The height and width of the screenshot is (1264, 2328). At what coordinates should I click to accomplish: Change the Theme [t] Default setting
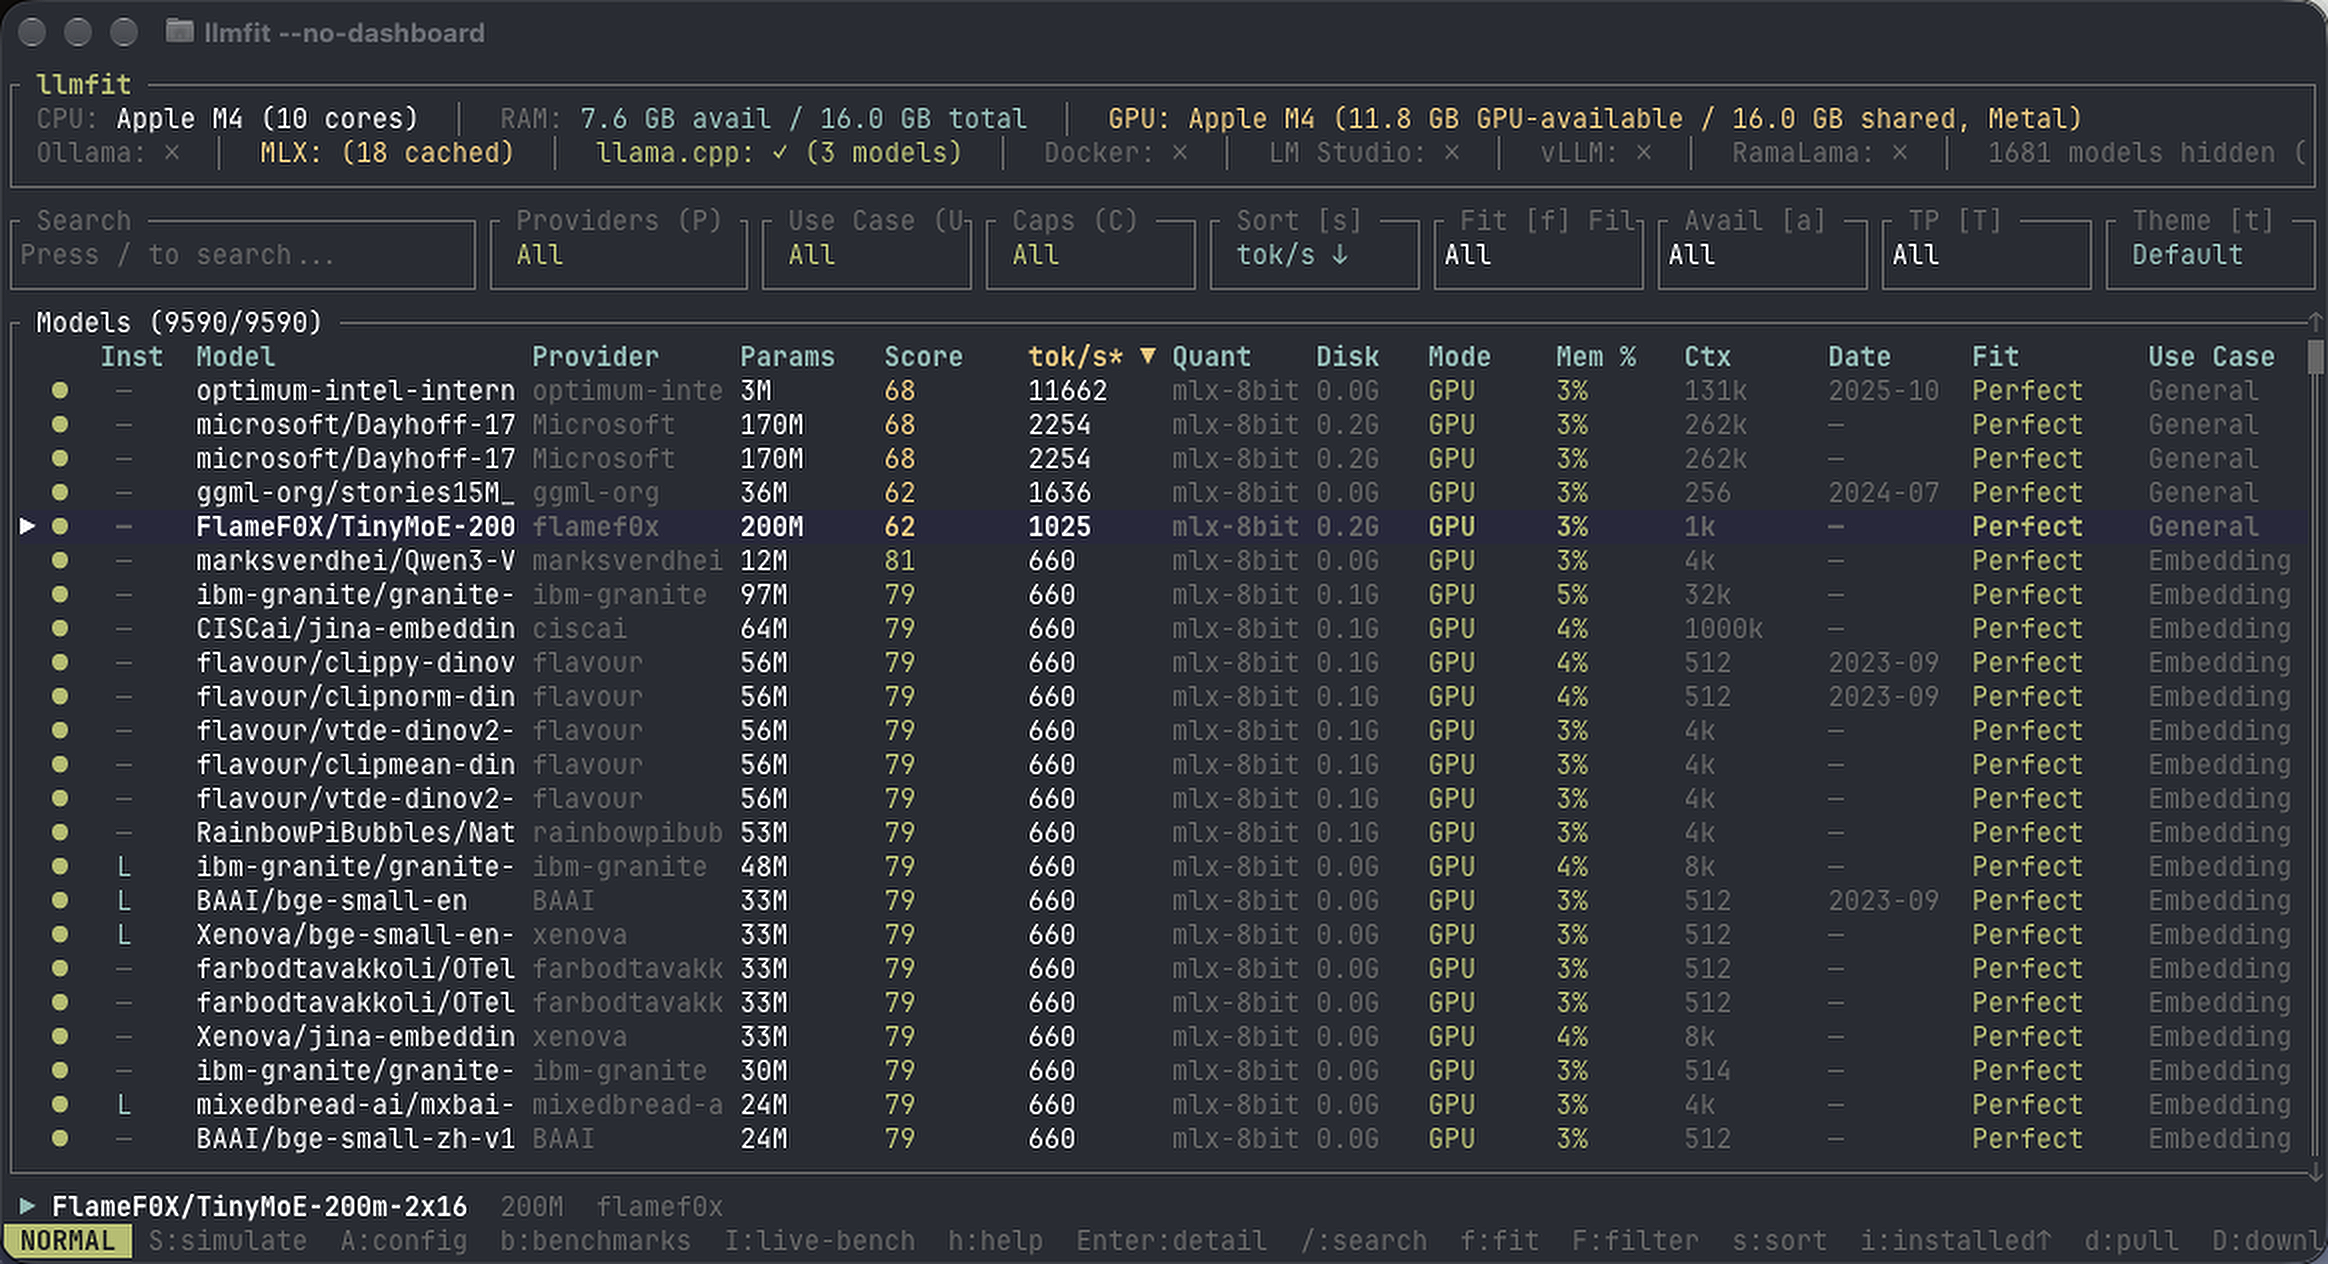tap(2210, 255)
